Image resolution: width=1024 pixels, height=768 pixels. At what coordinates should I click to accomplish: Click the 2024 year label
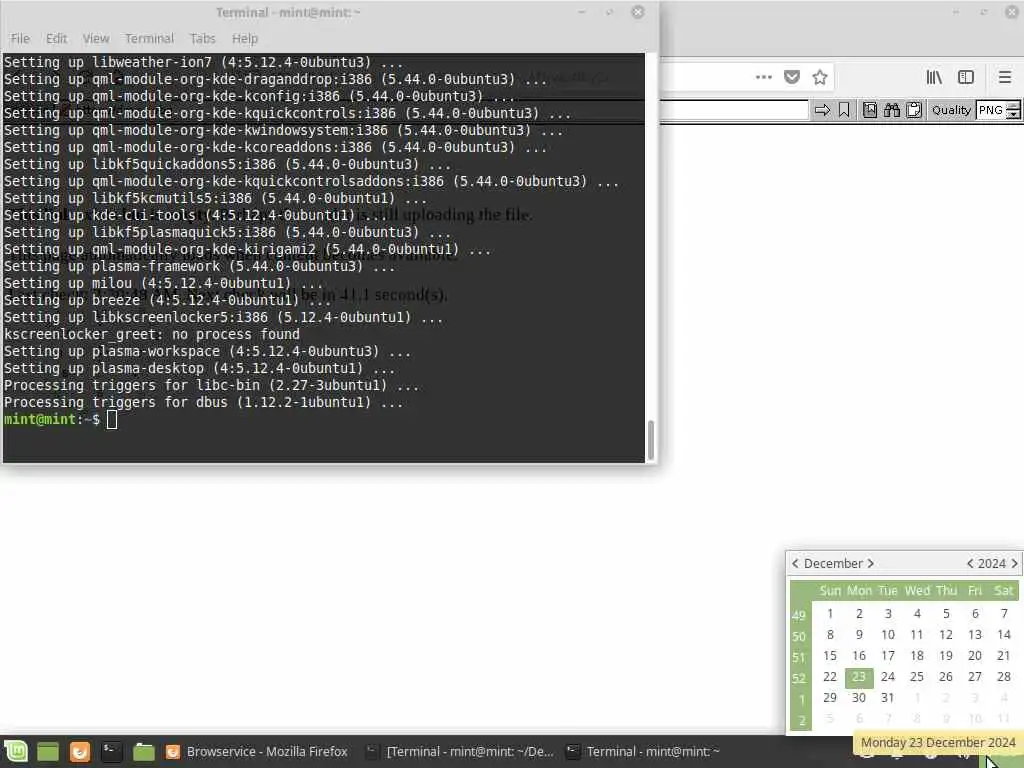(x=991, y=564)
